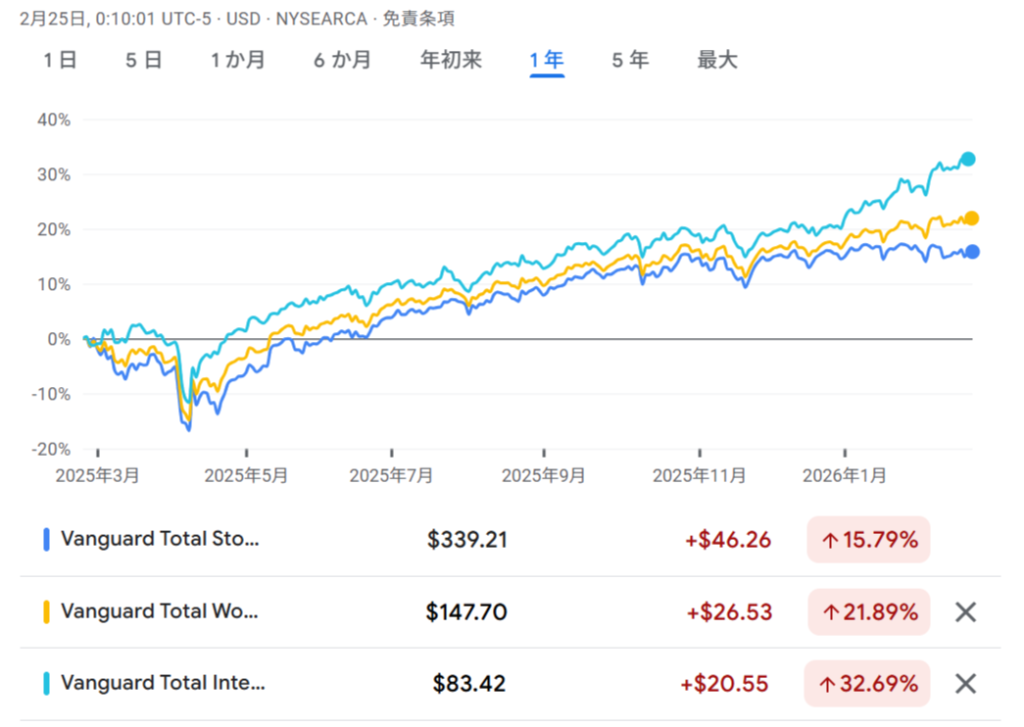Remove Vanguard Total International row with X
The height and width of the screenshot is (727, 1024).
[965, 684]
